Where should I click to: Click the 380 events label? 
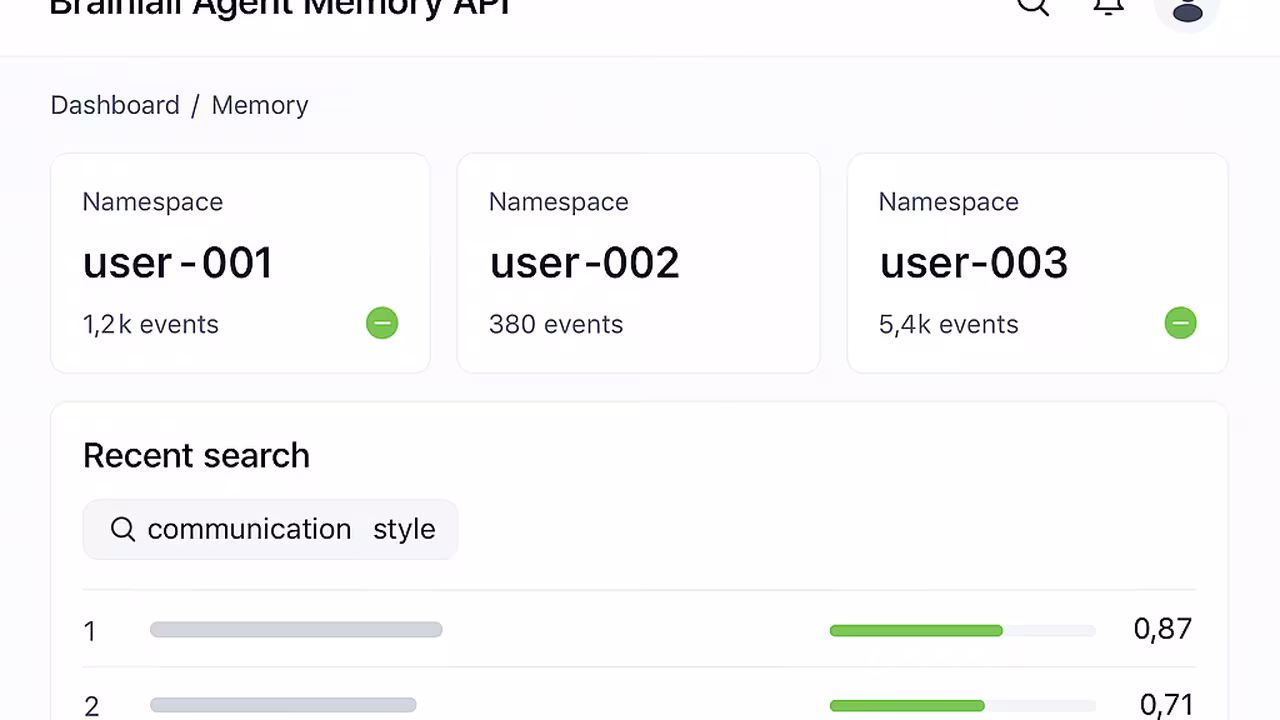click(x=556, y=324)
